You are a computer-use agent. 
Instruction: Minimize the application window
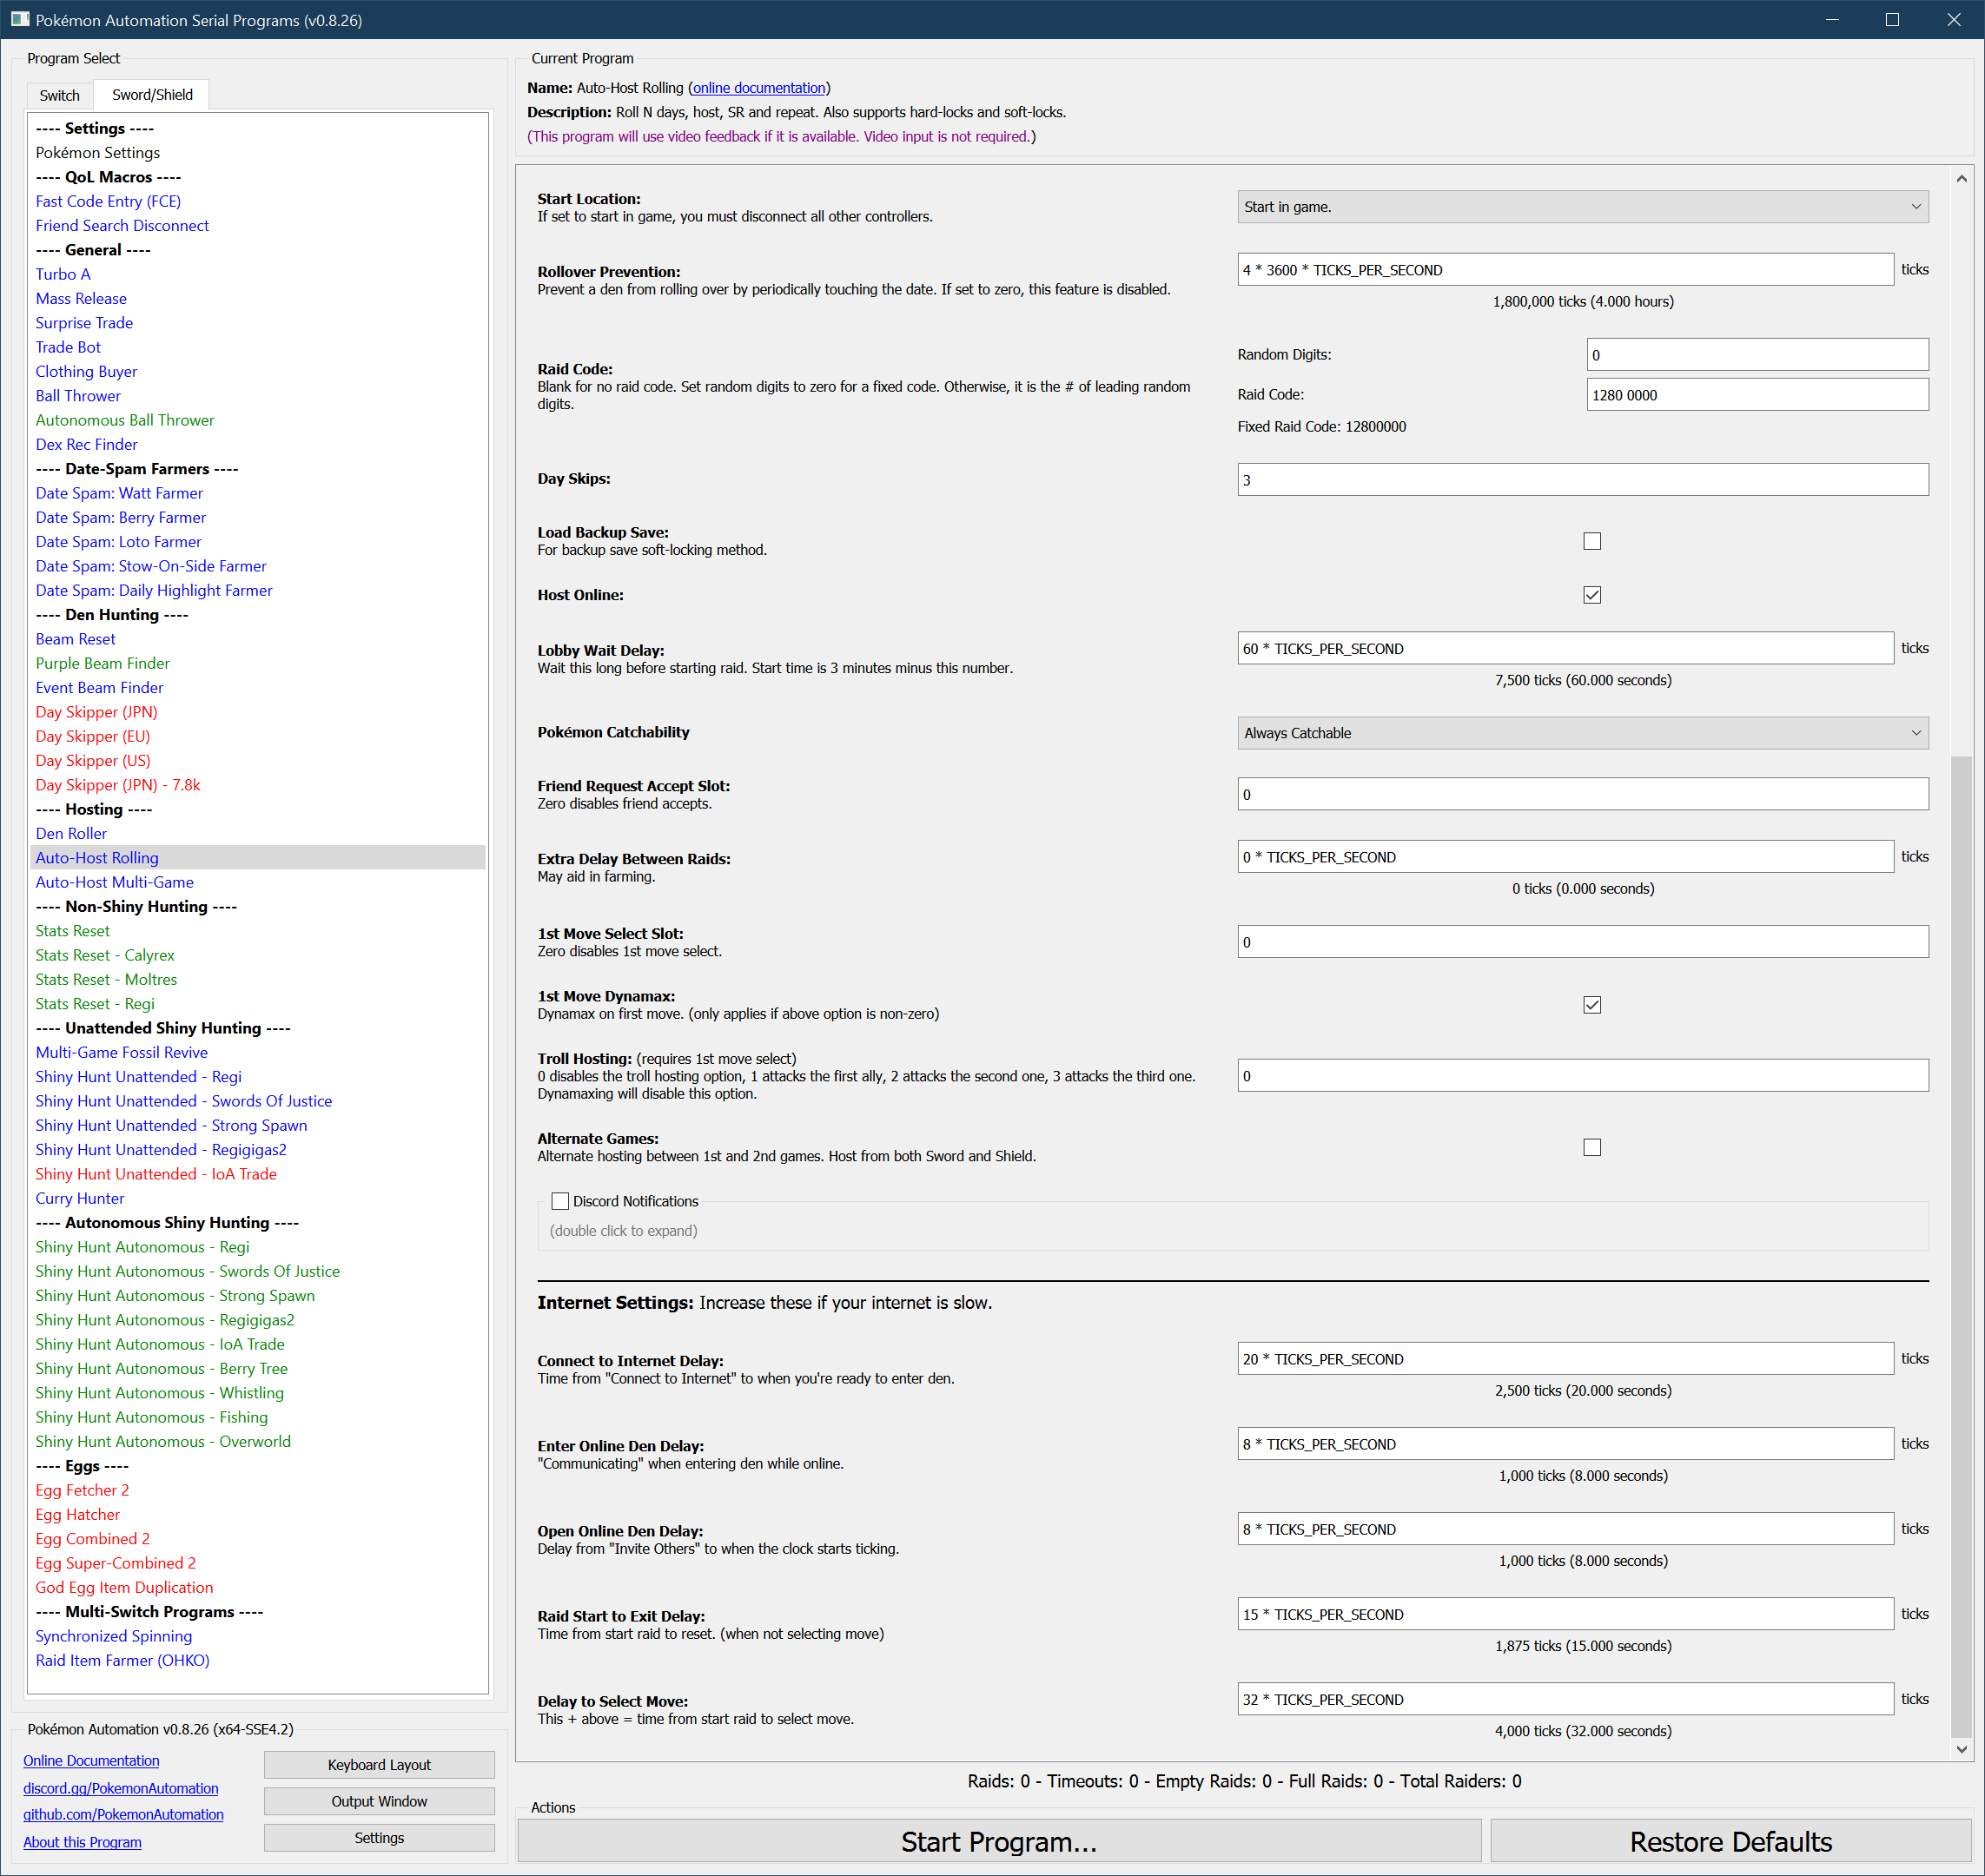1832,19
